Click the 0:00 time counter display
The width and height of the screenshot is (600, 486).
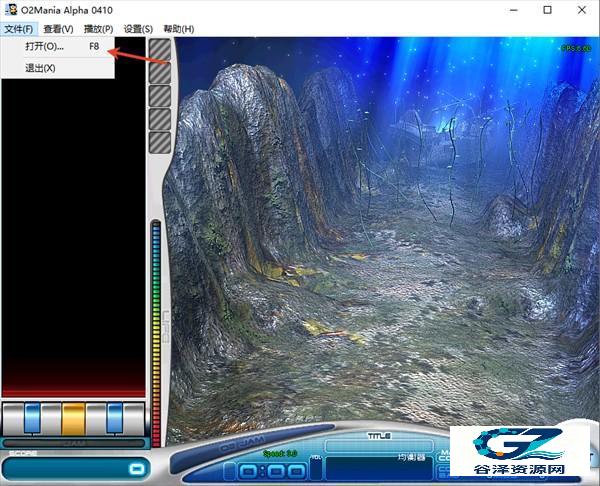[x=272, y=471]
